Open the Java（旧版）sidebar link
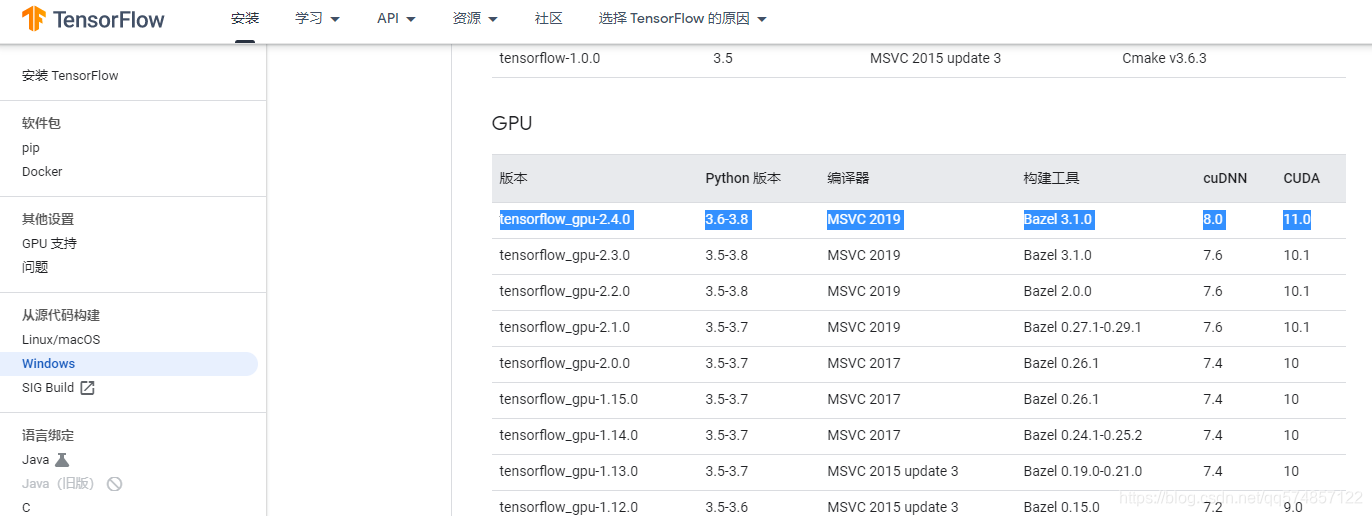1372x516 pixels. click(61, 484)
